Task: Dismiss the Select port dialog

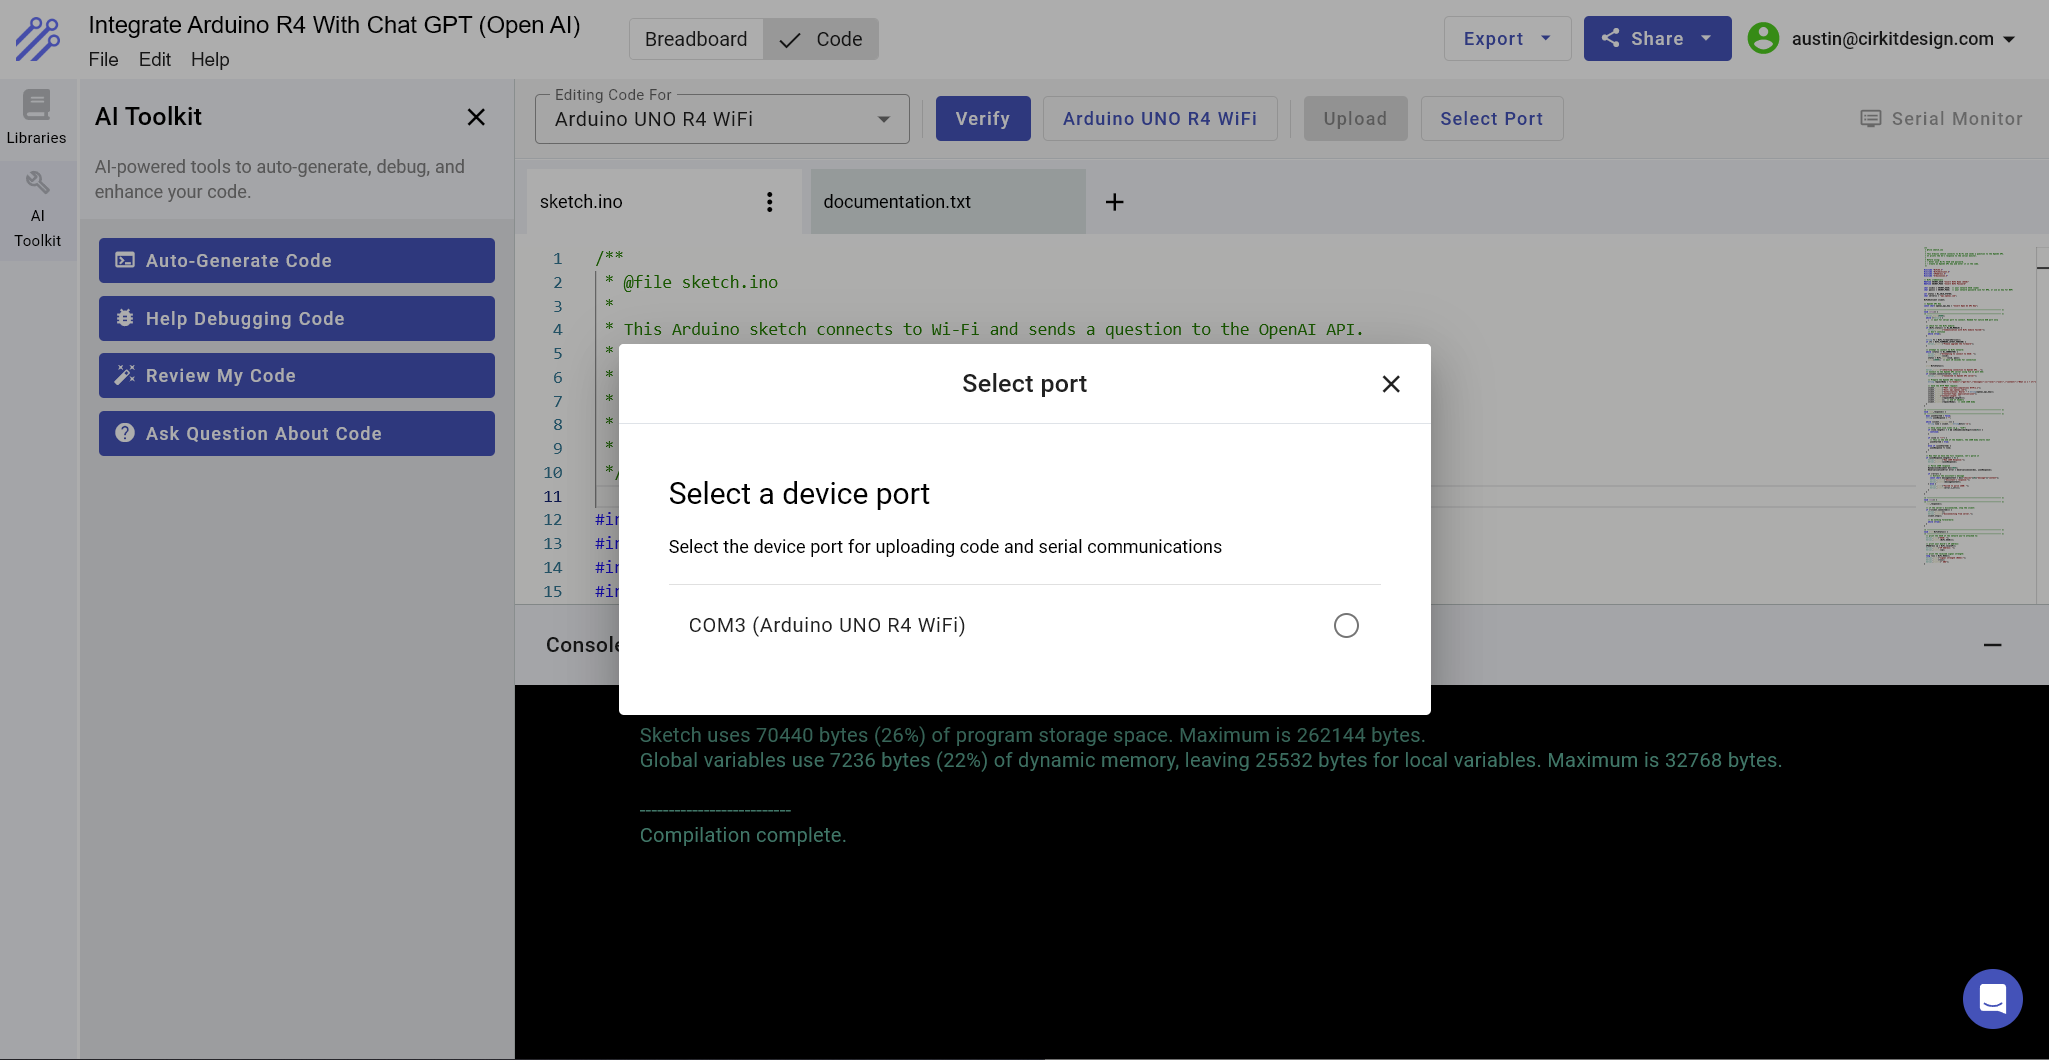Action: point(1390,383)
